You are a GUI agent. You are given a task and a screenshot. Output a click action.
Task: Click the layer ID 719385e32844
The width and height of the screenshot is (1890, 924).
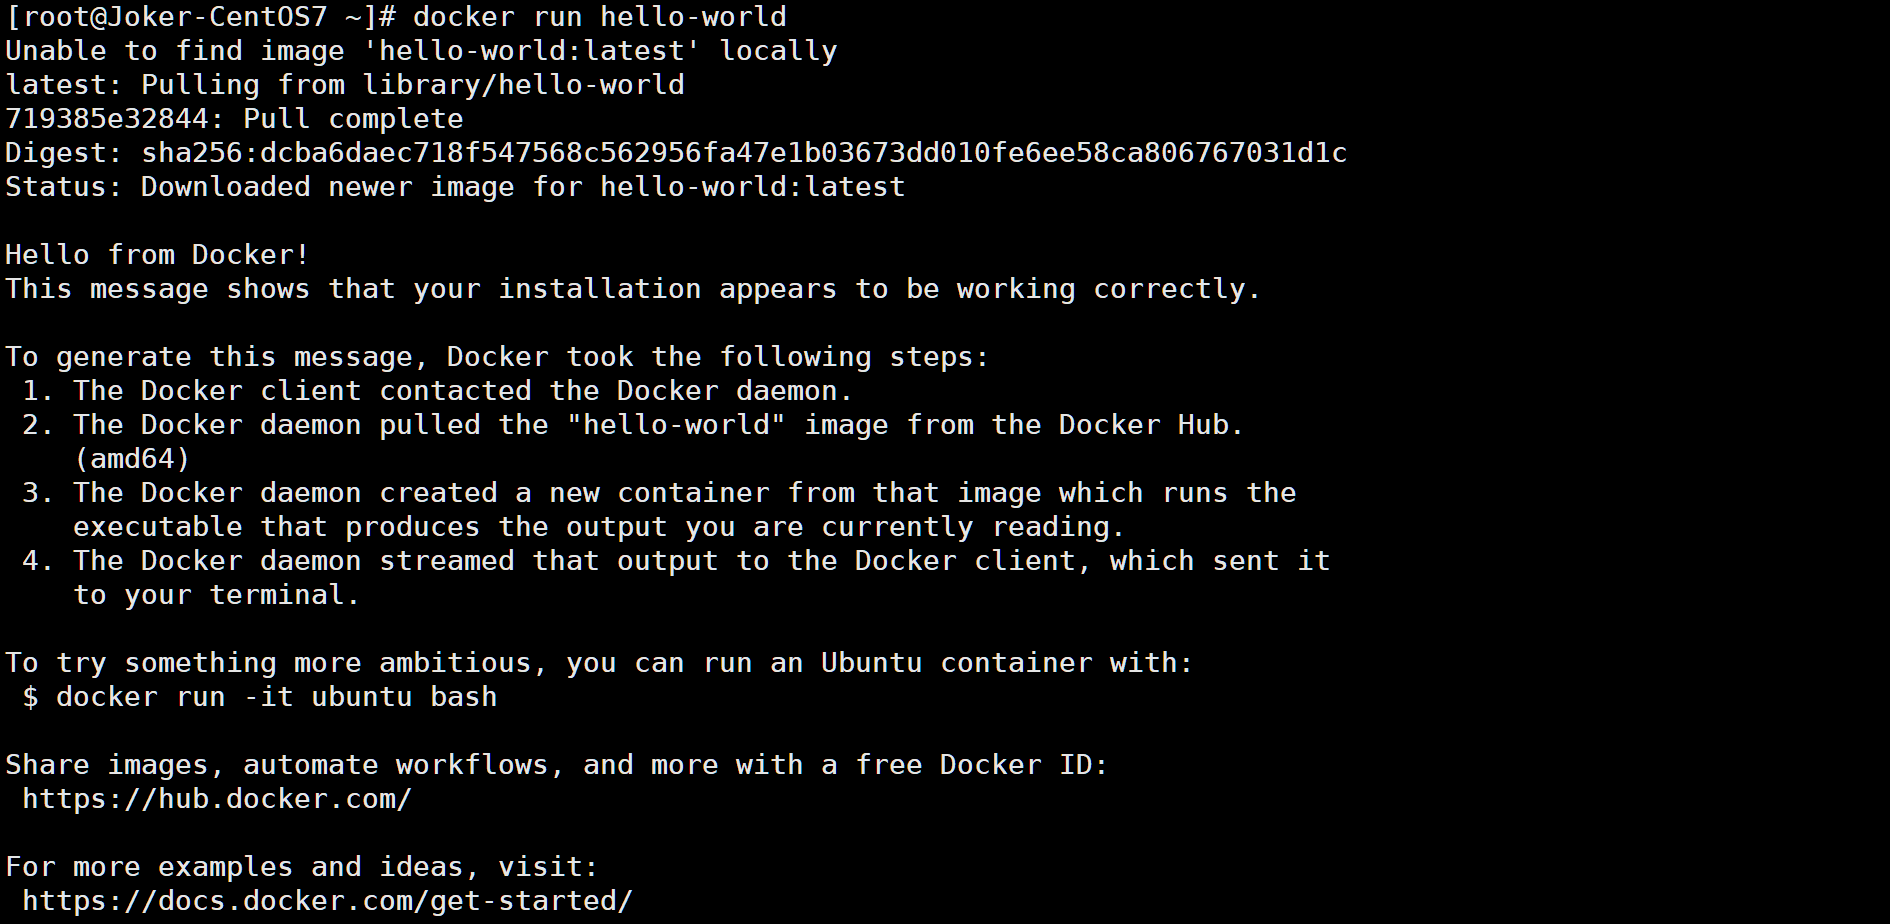(107, 119)
